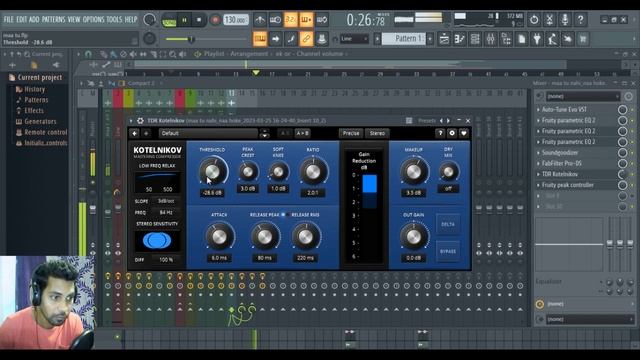Click the RATIO knob
This screenshot has width=640, height=360.
tap(313, 172)
